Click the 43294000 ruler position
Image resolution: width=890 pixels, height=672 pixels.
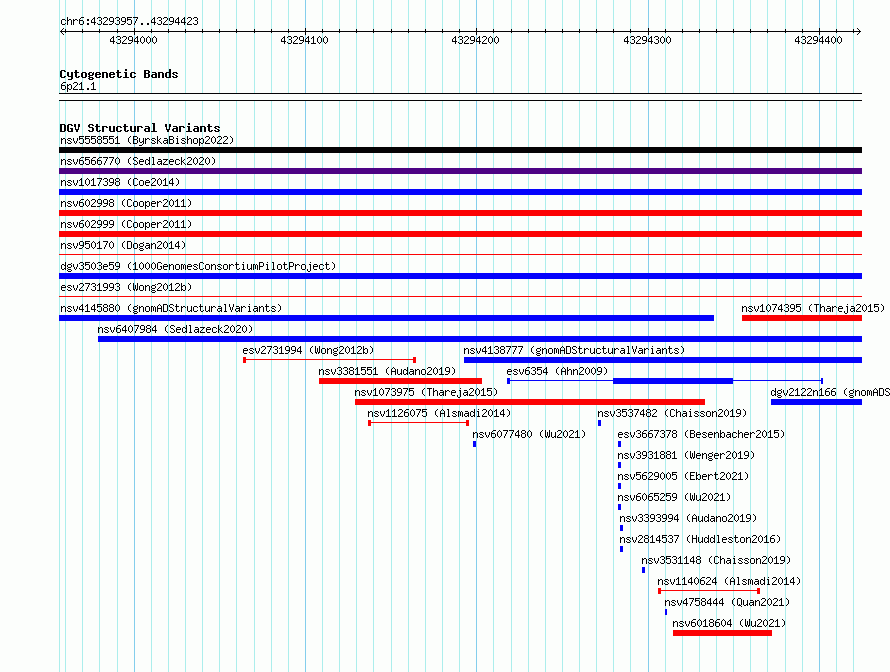133,40
